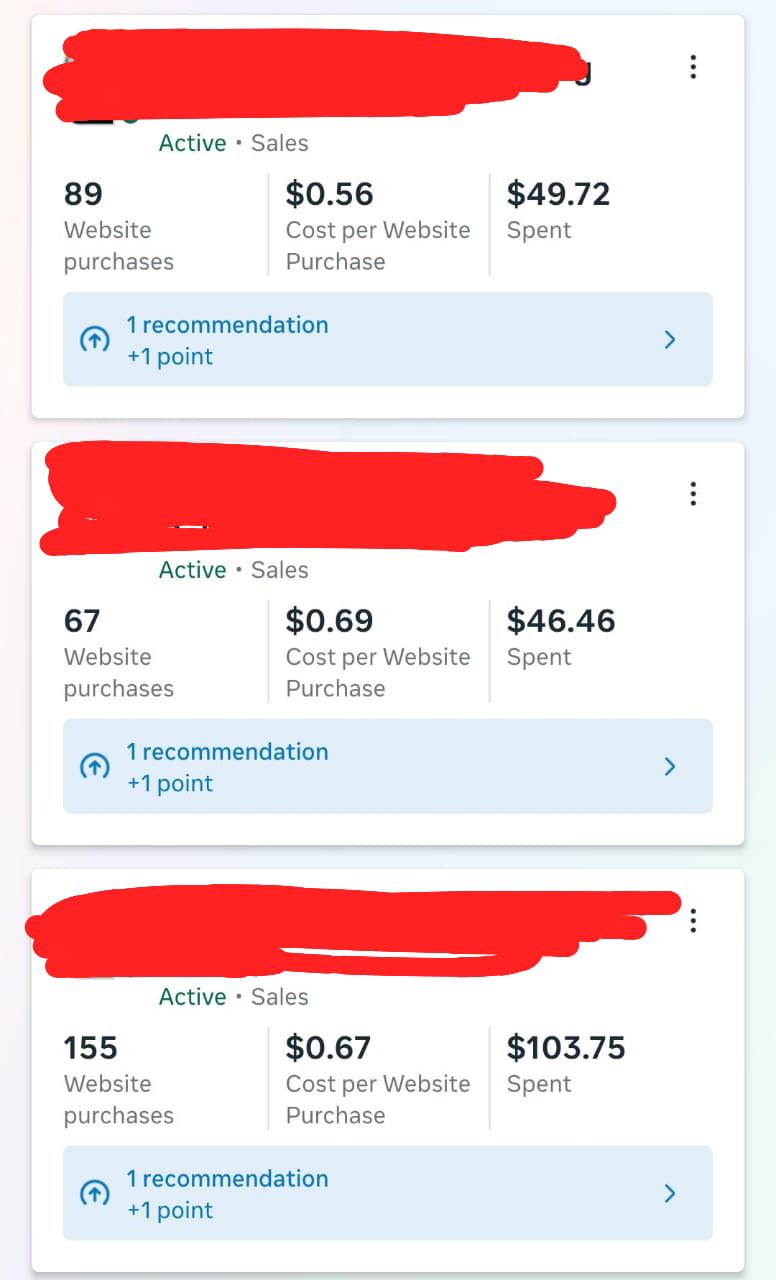The height and width of the screenshot is (1280, 776).
Task: Click the 89 Website purchases metric
Action: 83,194
